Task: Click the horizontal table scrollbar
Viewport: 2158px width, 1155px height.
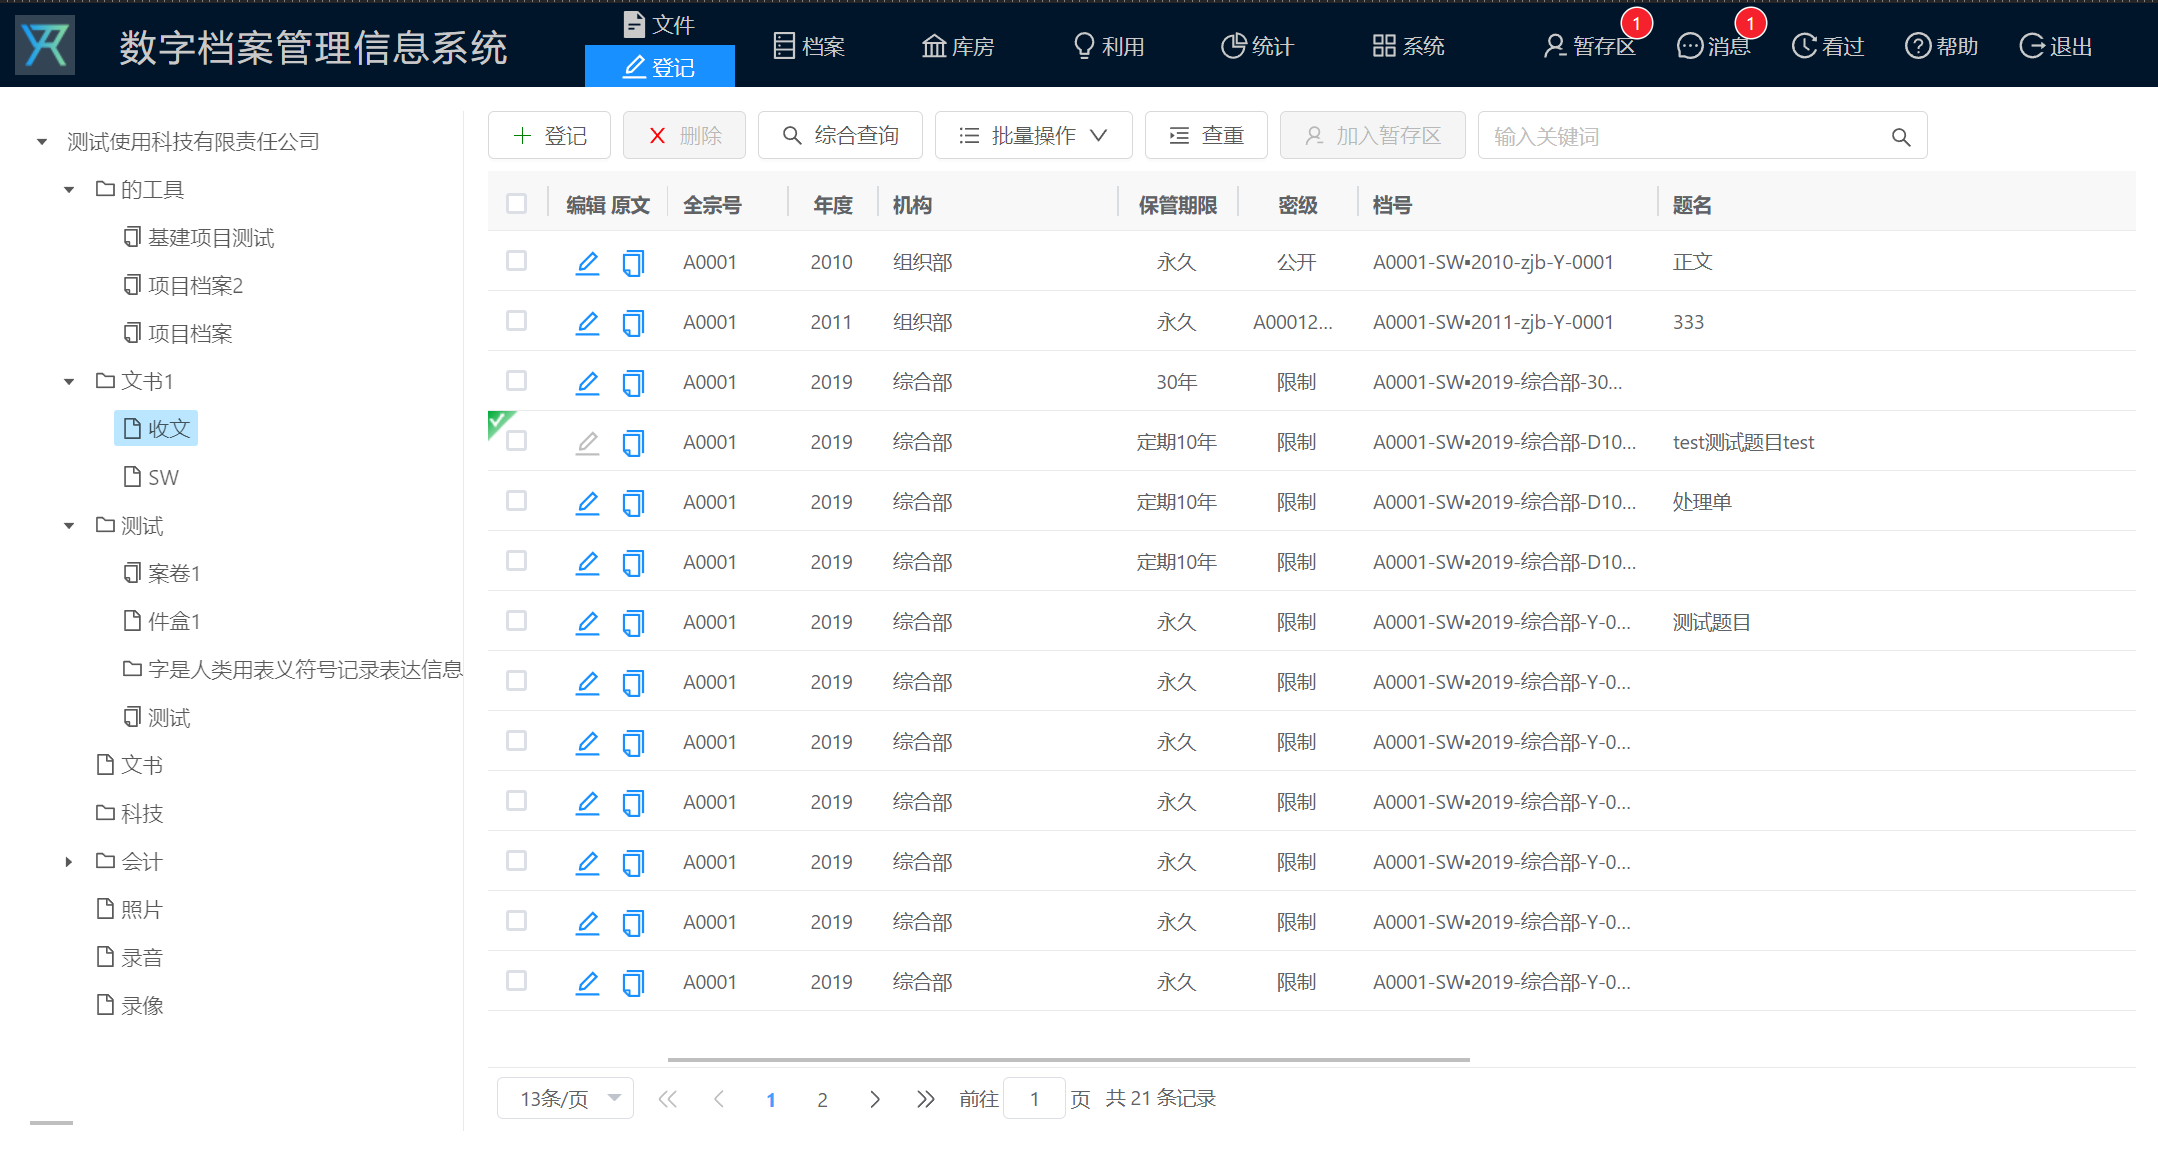Action: [1068, 1059]
